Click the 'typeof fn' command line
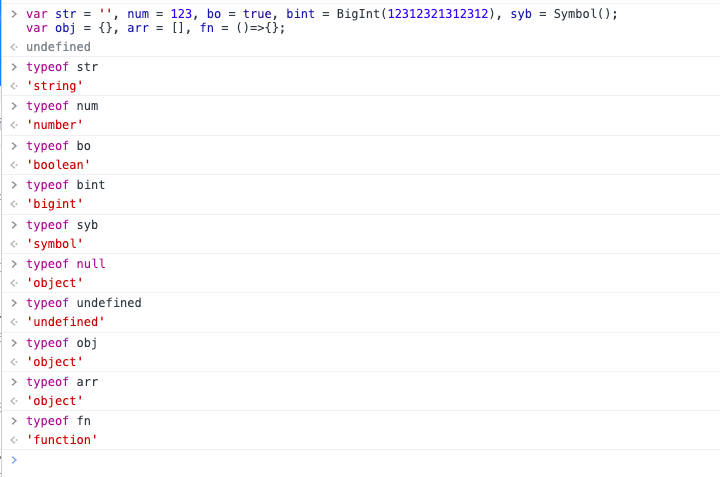 point(58,421)
